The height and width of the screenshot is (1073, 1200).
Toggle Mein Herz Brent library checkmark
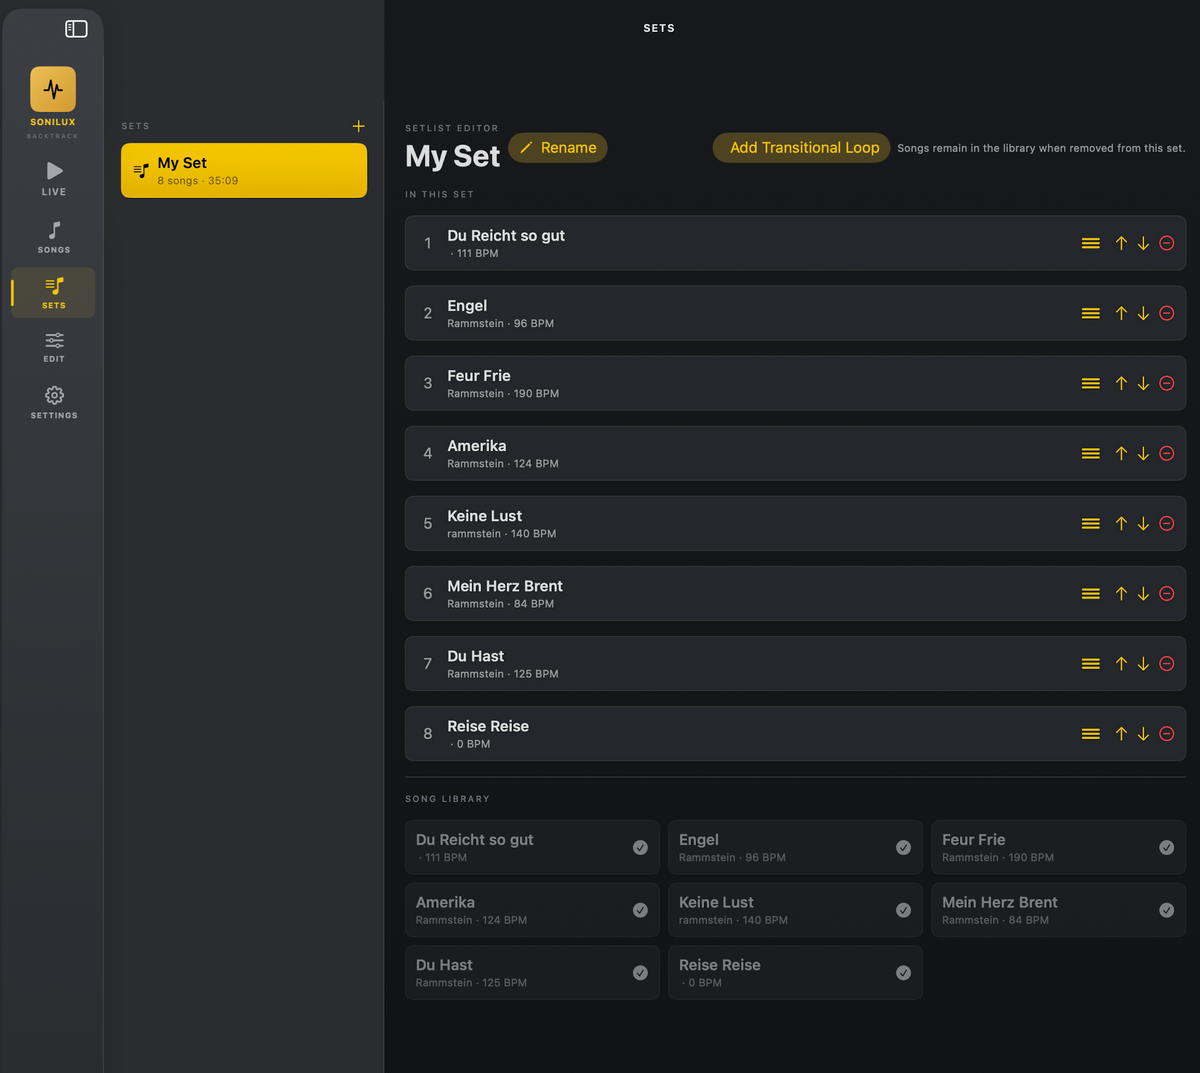point(1166,910)
